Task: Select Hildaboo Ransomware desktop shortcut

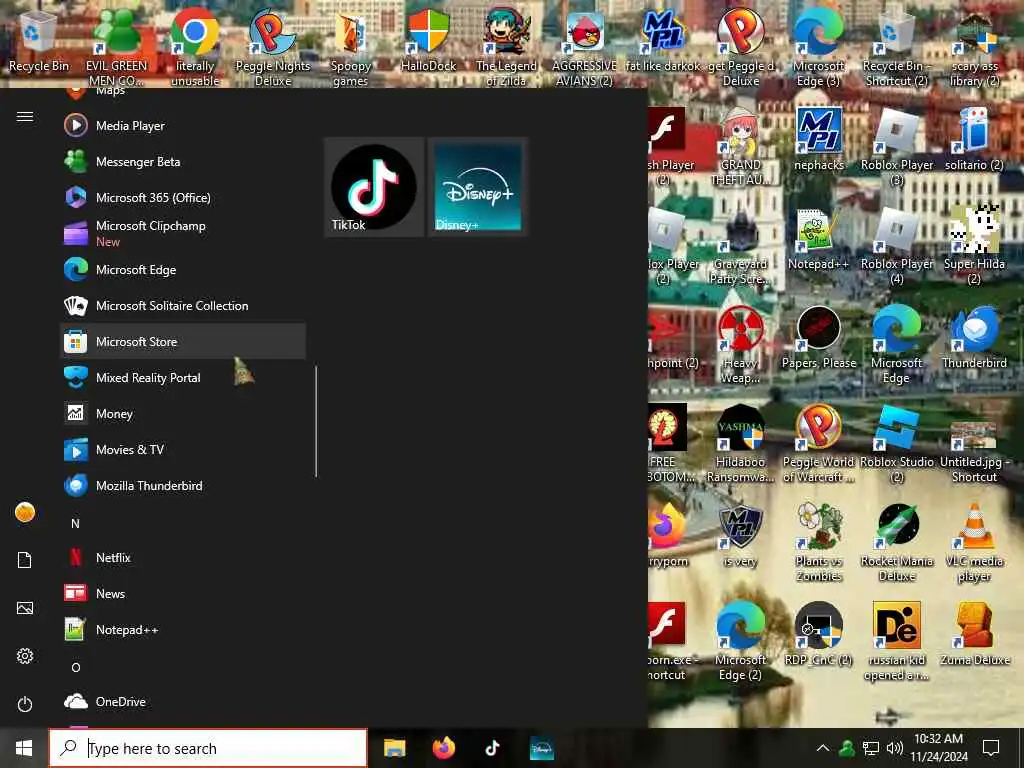Action: click(741, 443)
